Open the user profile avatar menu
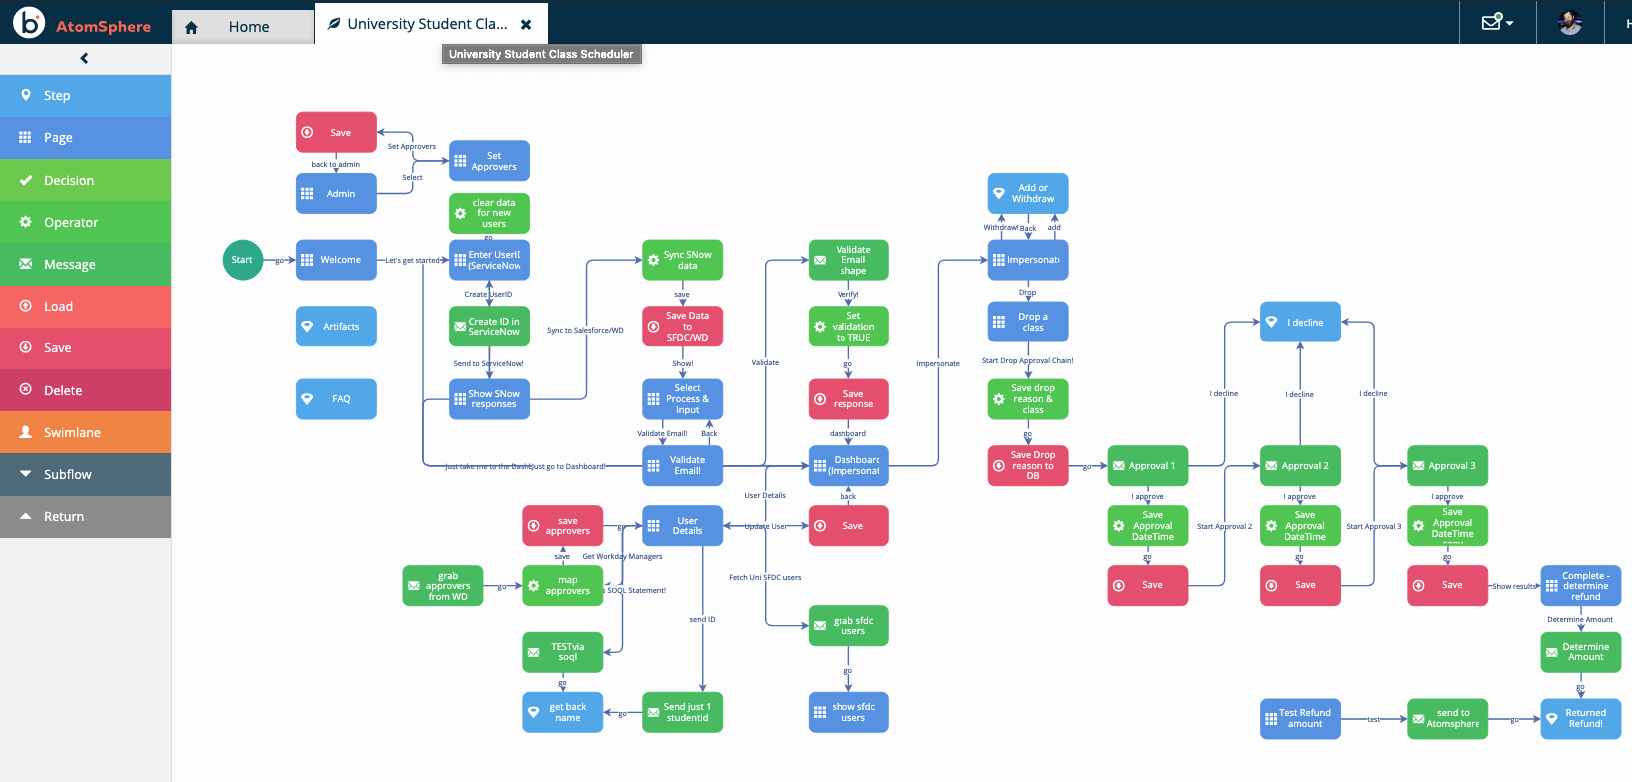The height and width of the screenshot is (782, 1632). (1569, 22)
